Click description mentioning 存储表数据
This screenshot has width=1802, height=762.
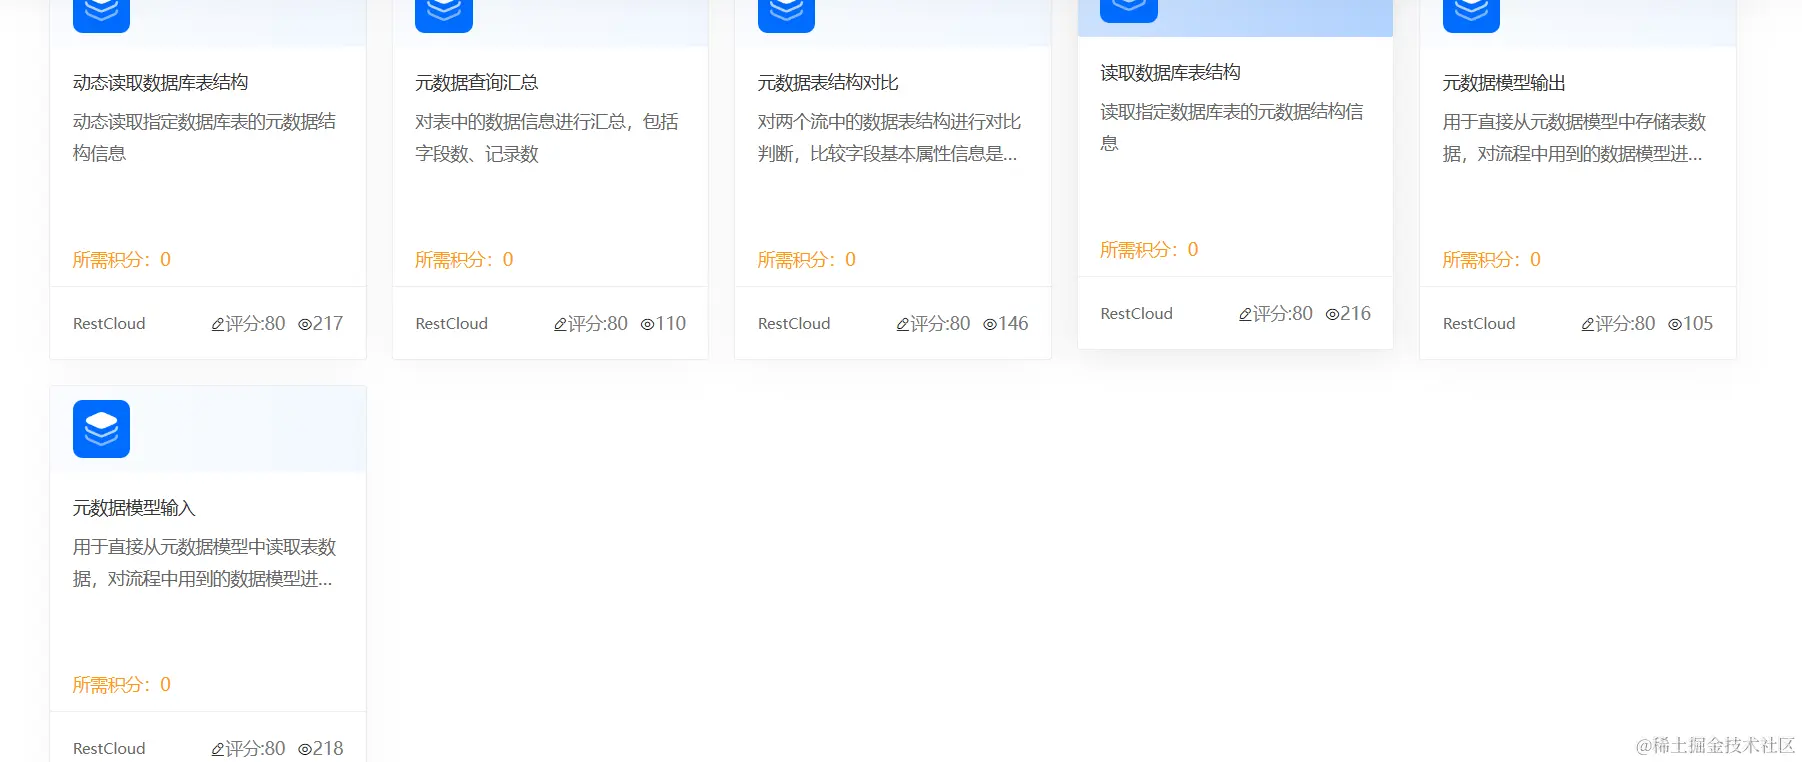coord(1574,138)
